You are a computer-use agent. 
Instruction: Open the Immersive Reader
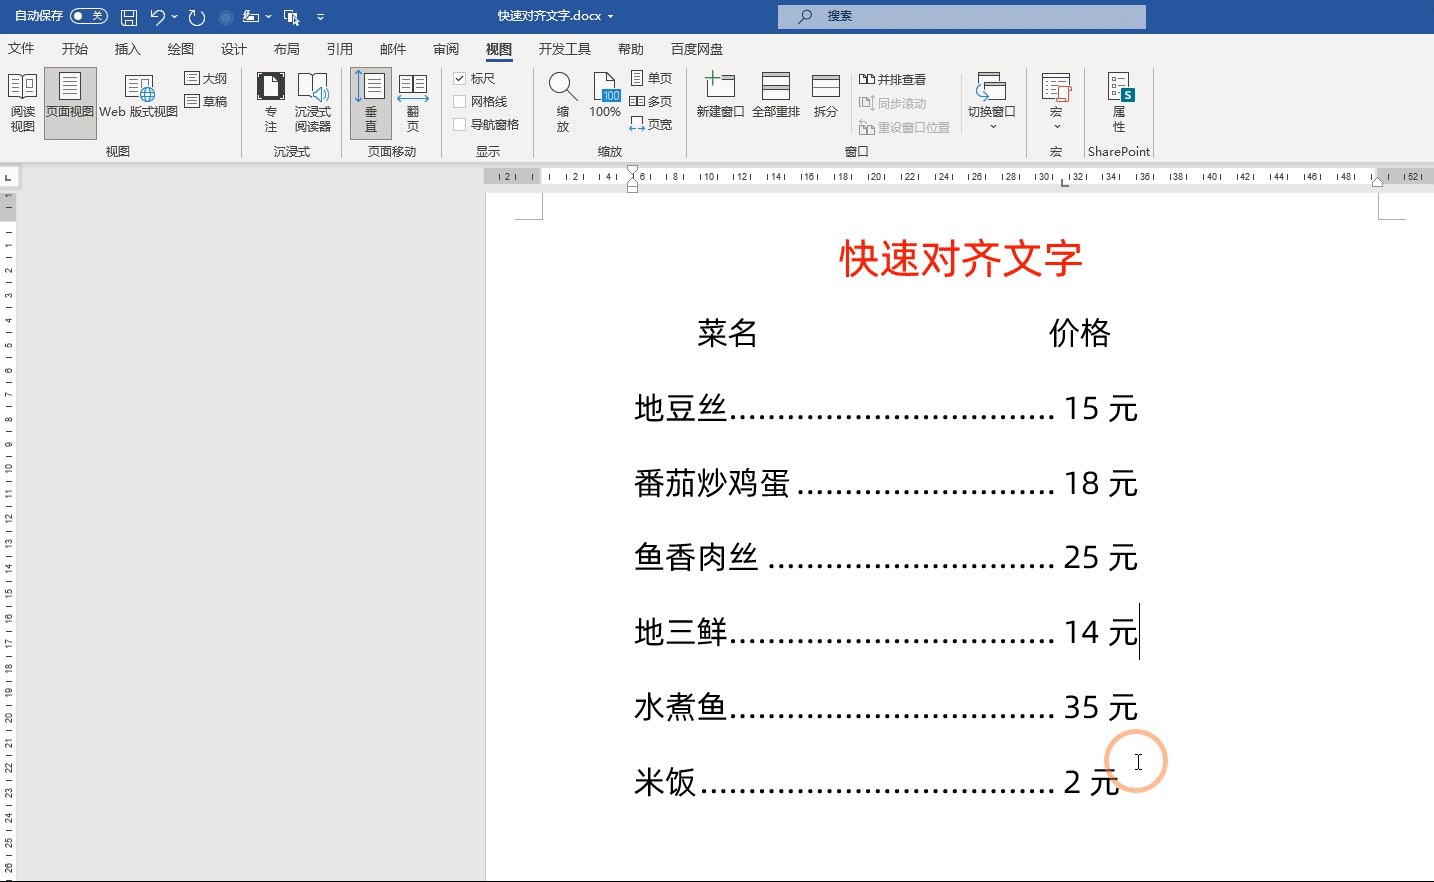(312, 101)
